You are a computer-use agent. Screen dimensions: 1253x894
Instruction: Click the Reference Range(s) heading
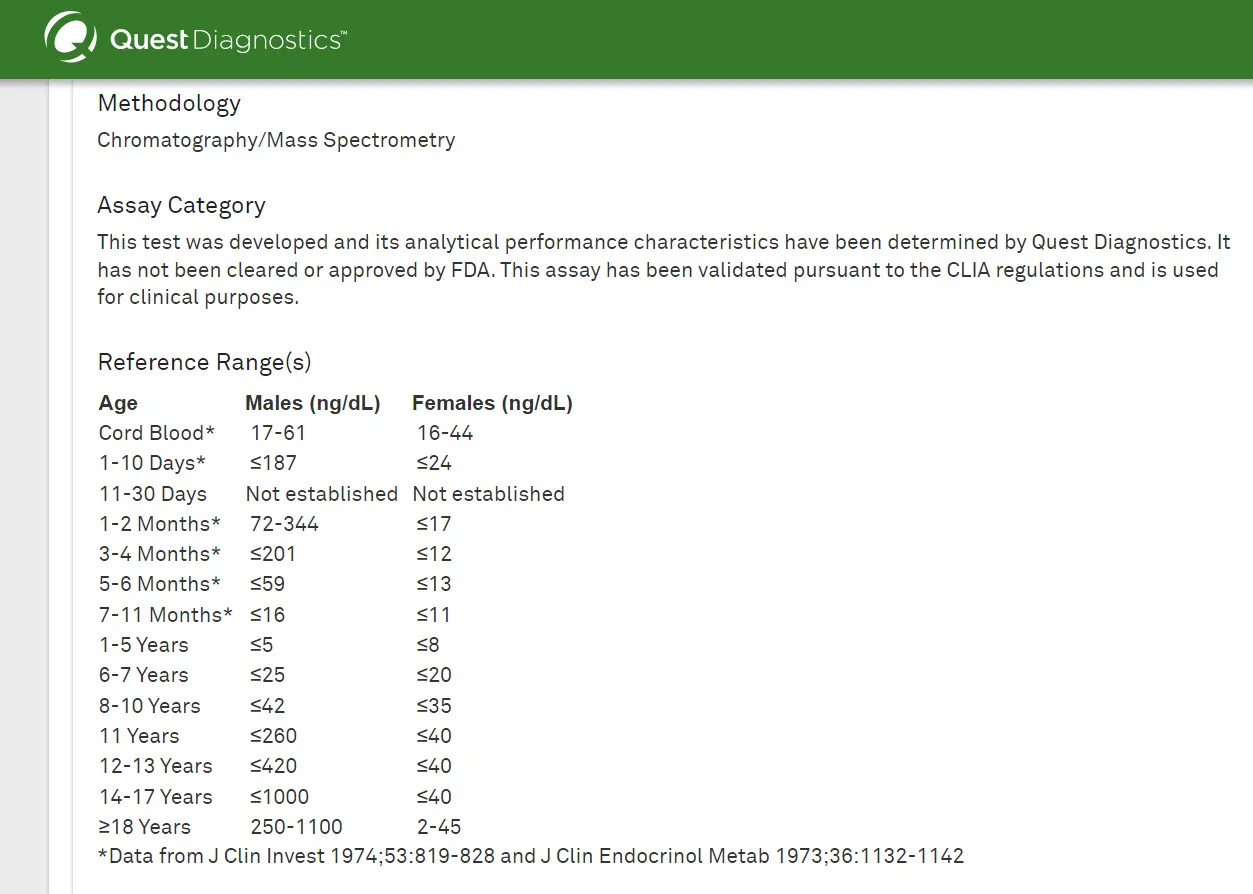[x=204, y=362]
